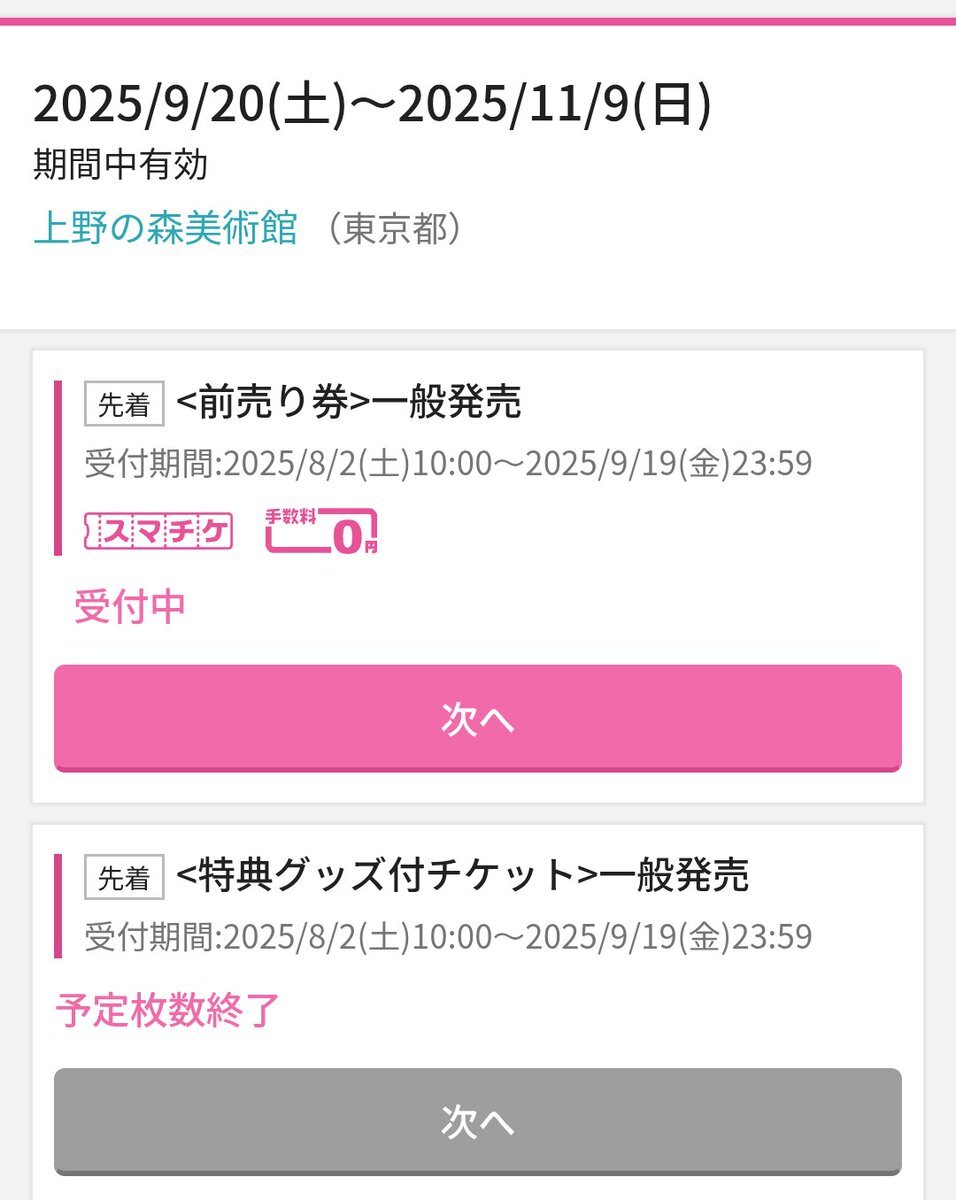Click the 受付期間 line under 前売り券

click(x=448, y=464)
